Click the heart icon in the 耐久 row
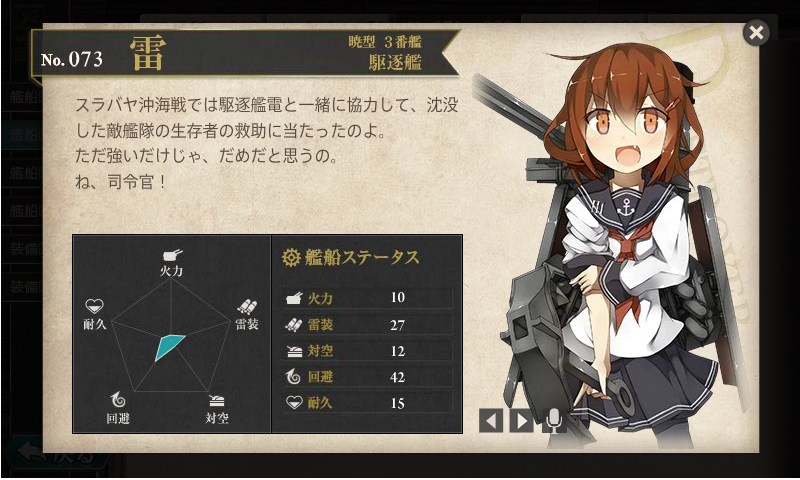The height and width of the screenshot is (480, 800). tap(294, 403)
